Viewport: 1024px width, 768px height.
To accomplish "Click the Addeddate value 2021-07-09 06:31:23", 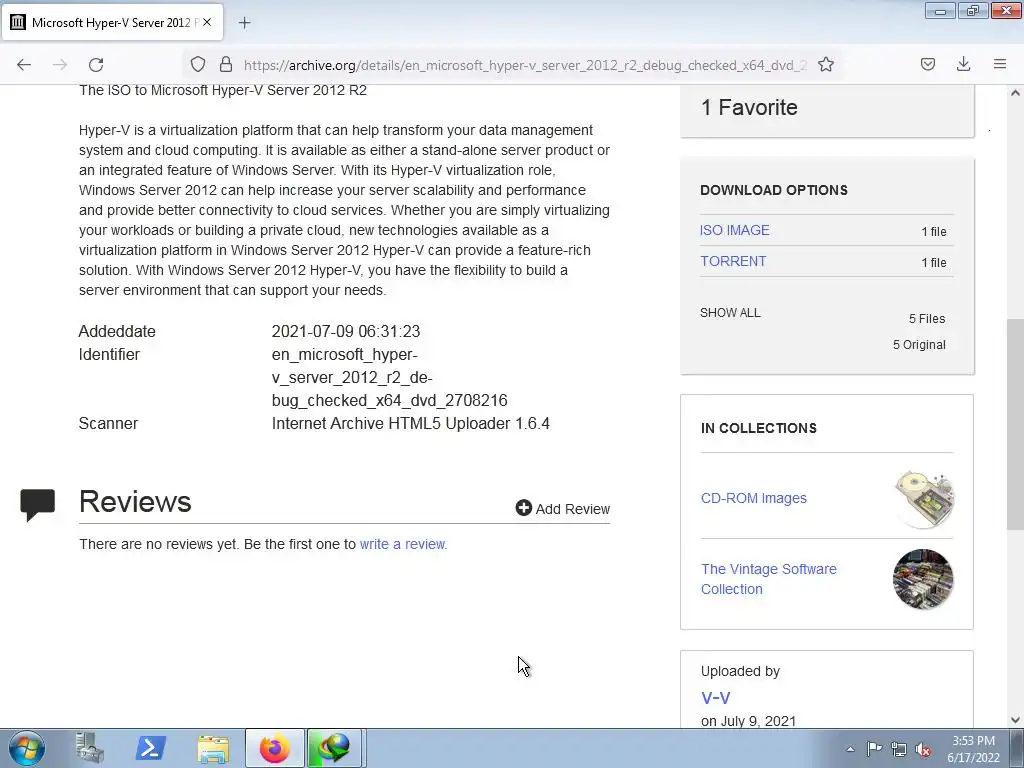I will point(345,331).
